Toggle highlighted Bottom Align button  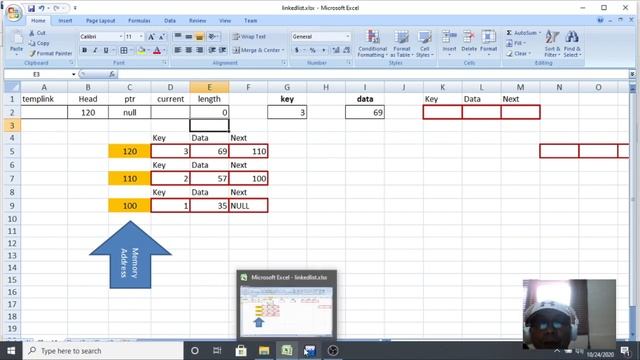tap(199, 37)
